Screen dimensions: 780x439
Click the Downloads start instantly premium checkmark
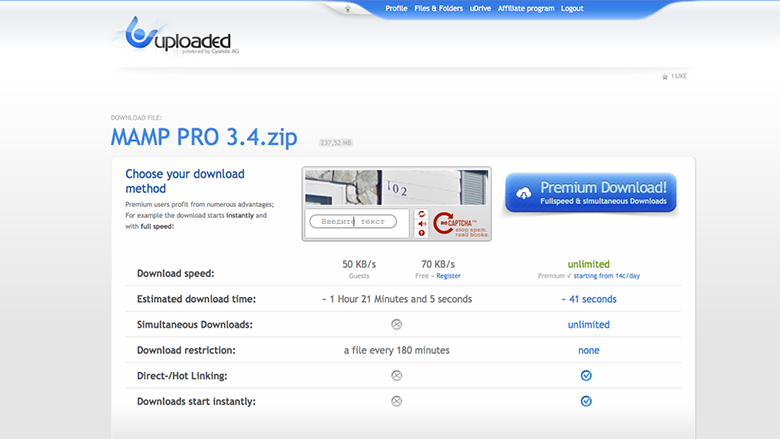pos(586,401)
